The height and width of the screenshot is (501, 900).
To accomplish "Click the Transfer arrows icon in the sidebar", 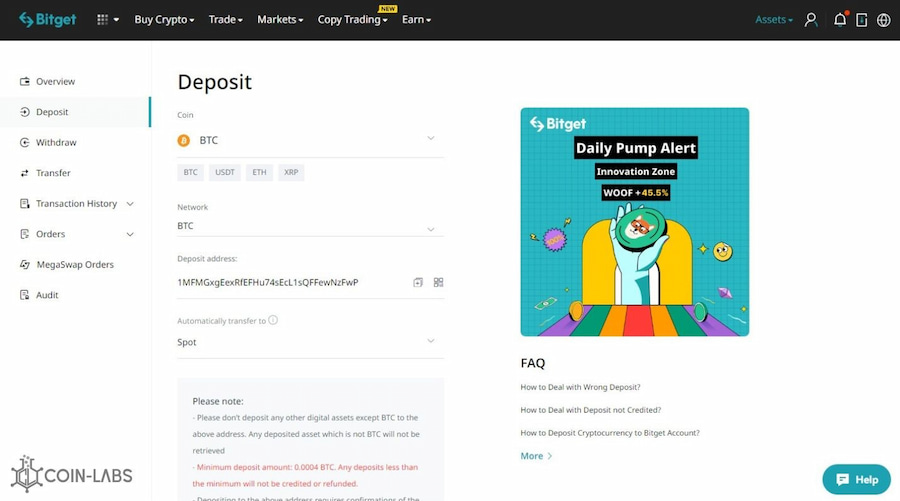I will [25, 173].
